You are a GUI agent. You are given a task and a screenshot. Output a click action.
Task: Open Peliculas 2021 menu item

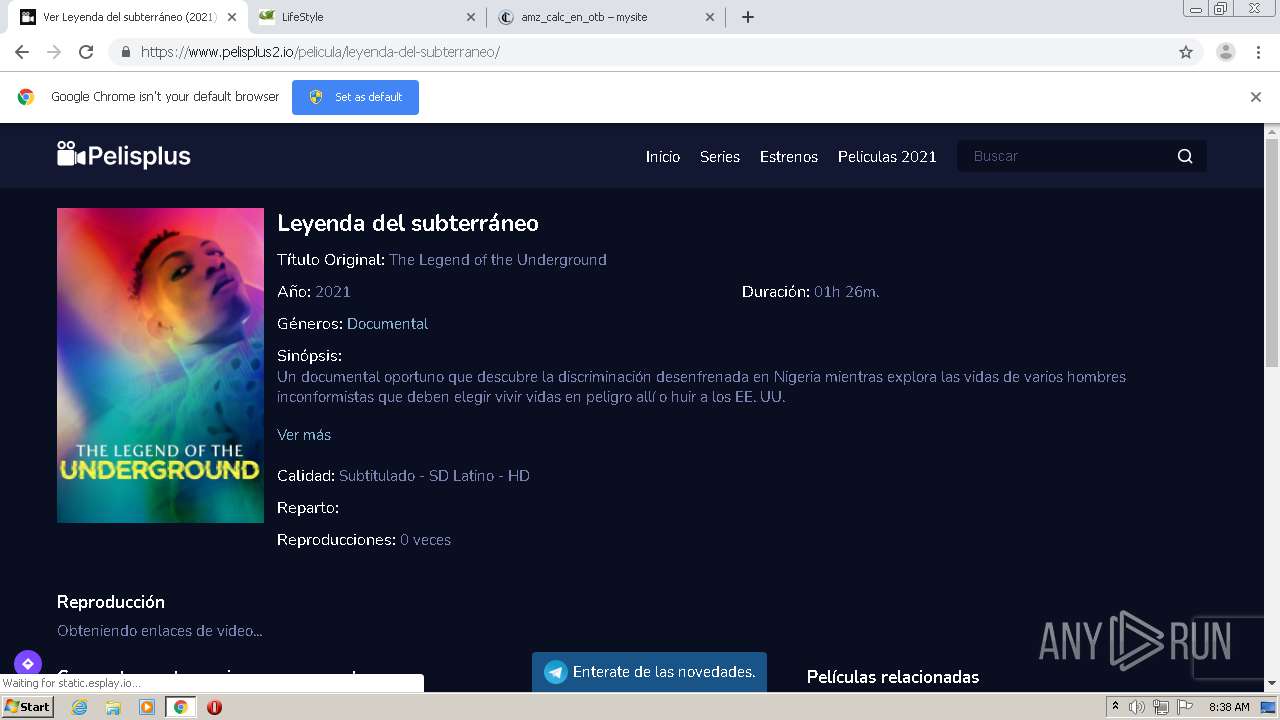coord(887,156)
